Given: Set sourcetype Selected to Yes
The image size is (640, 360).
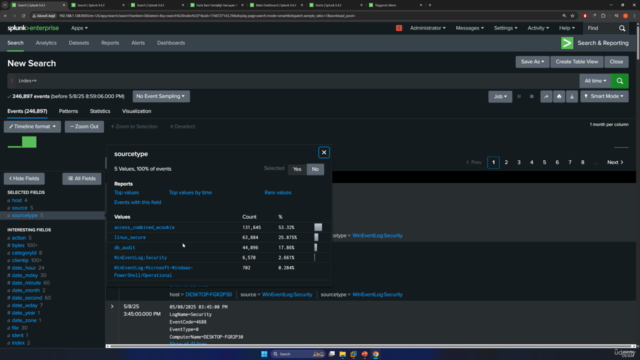Looking at the screenshot, I should (297, 169).
